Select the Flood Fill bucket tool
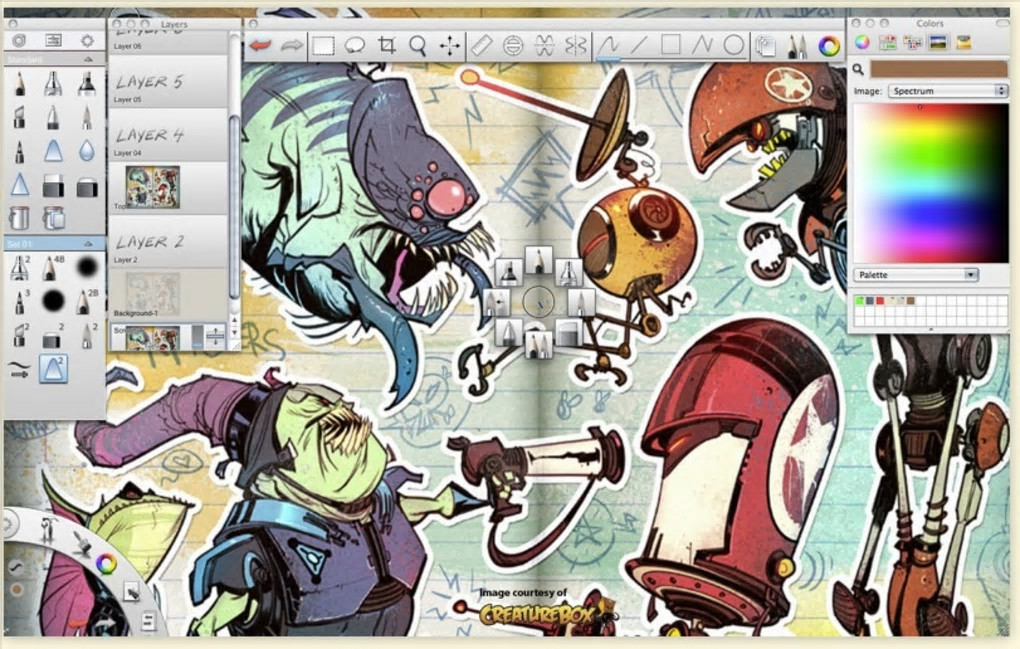This screenshot has height=649, width=1020. click(20, 219)
